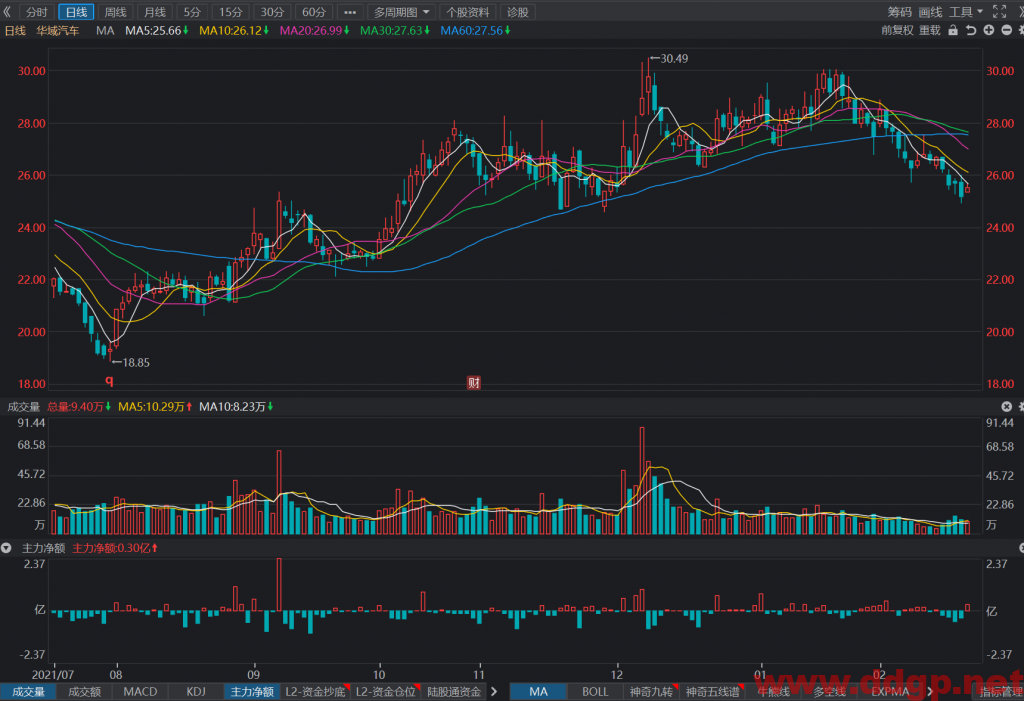Select the 日线 daily chart tab

76,12
